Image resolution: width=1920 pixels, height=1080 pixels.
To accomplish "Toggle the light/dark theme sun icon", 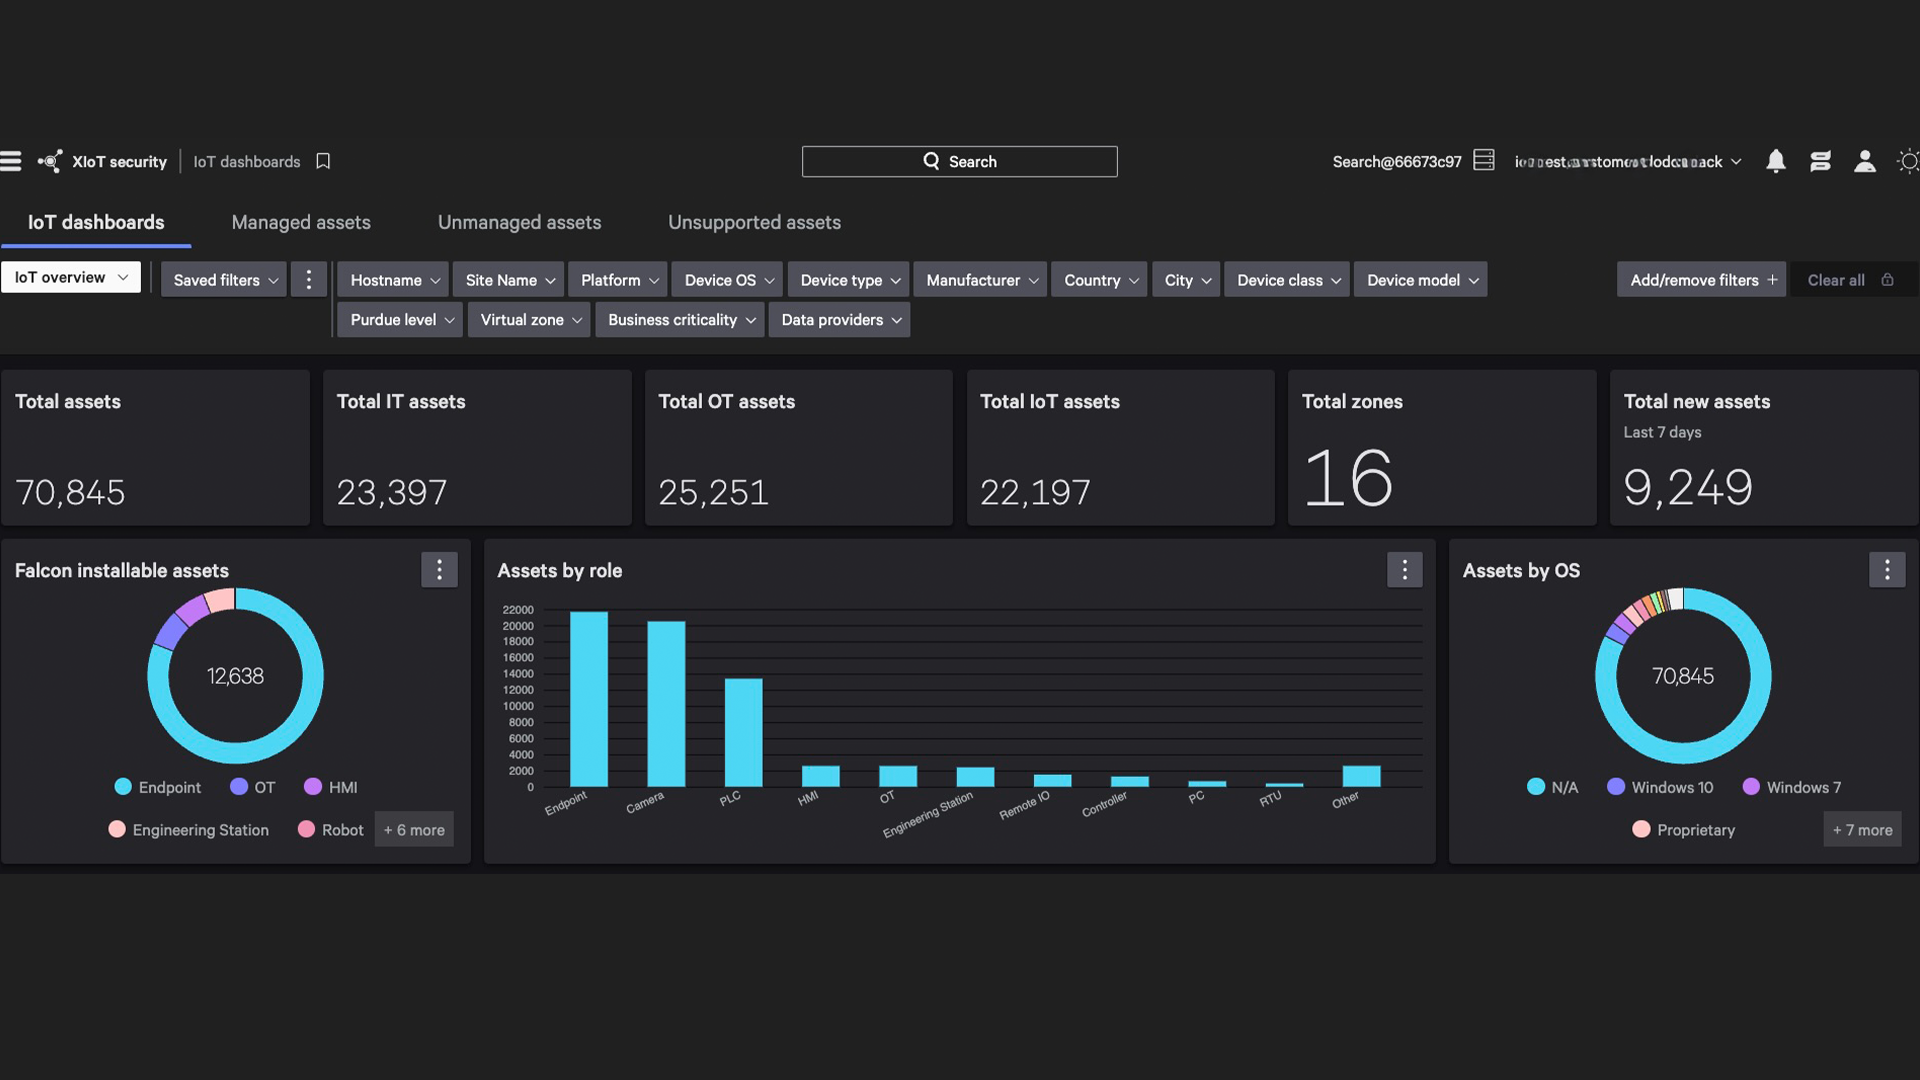I will (1908, 161).
